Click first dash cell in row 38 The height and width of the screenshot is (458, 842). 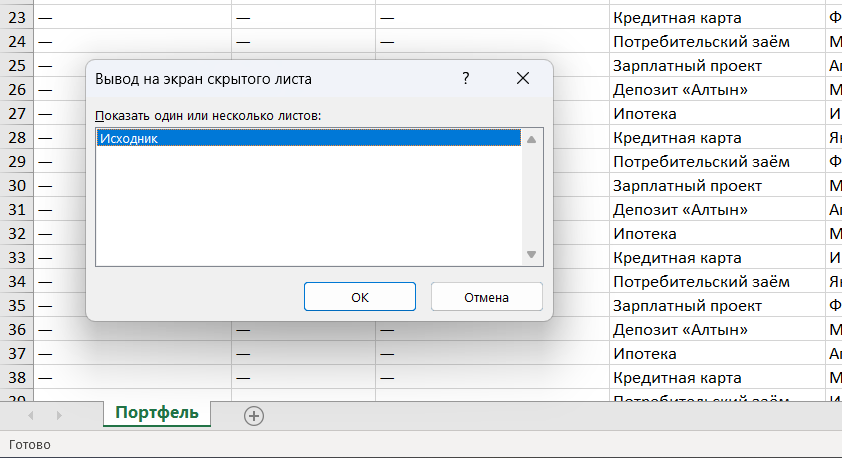click(133, 377)
